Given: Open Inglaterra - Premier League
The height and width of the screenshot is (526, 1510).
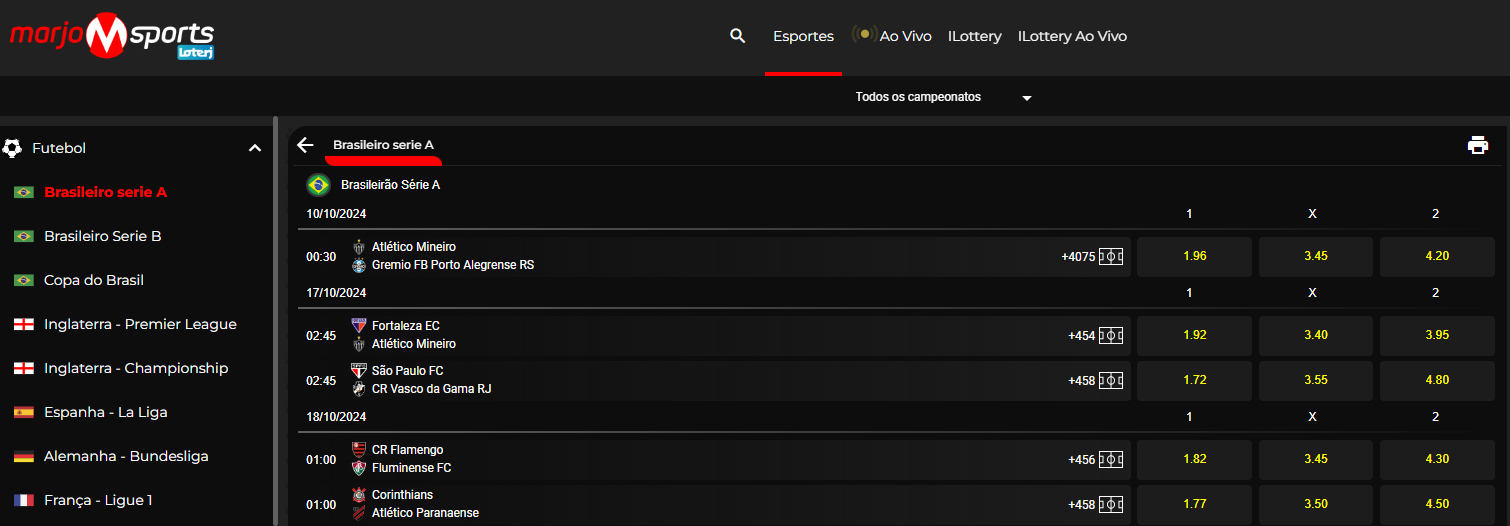Looking at the screenshot, I should [140, 324].
